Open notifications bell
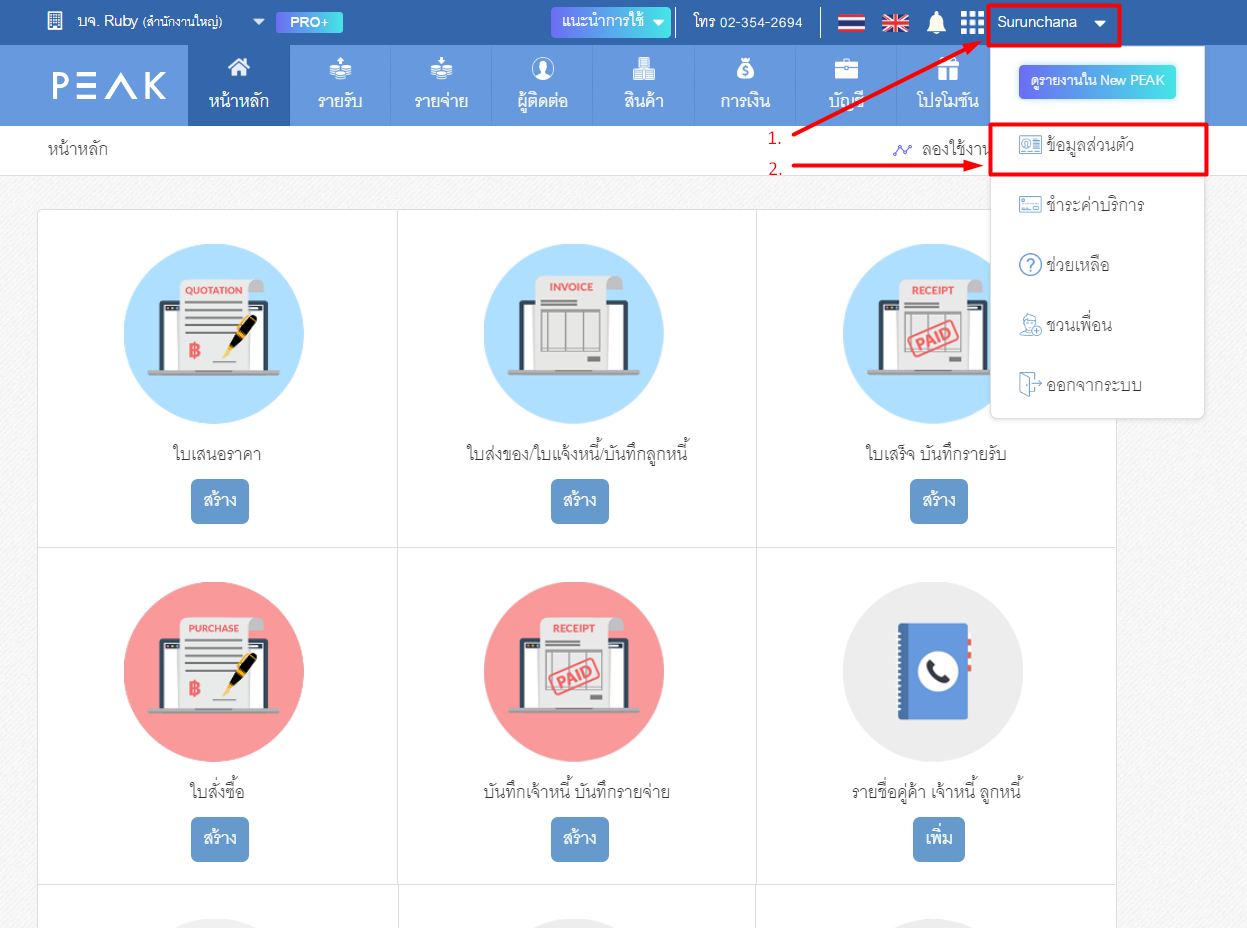1247x928 pixels. tap(936, 22)
